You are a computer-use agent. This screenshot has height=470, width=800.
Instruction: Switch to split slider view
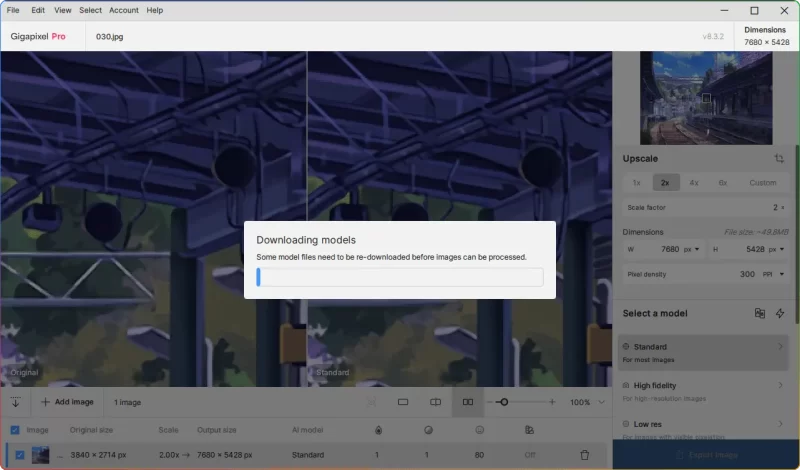click(x=435, y=402)
